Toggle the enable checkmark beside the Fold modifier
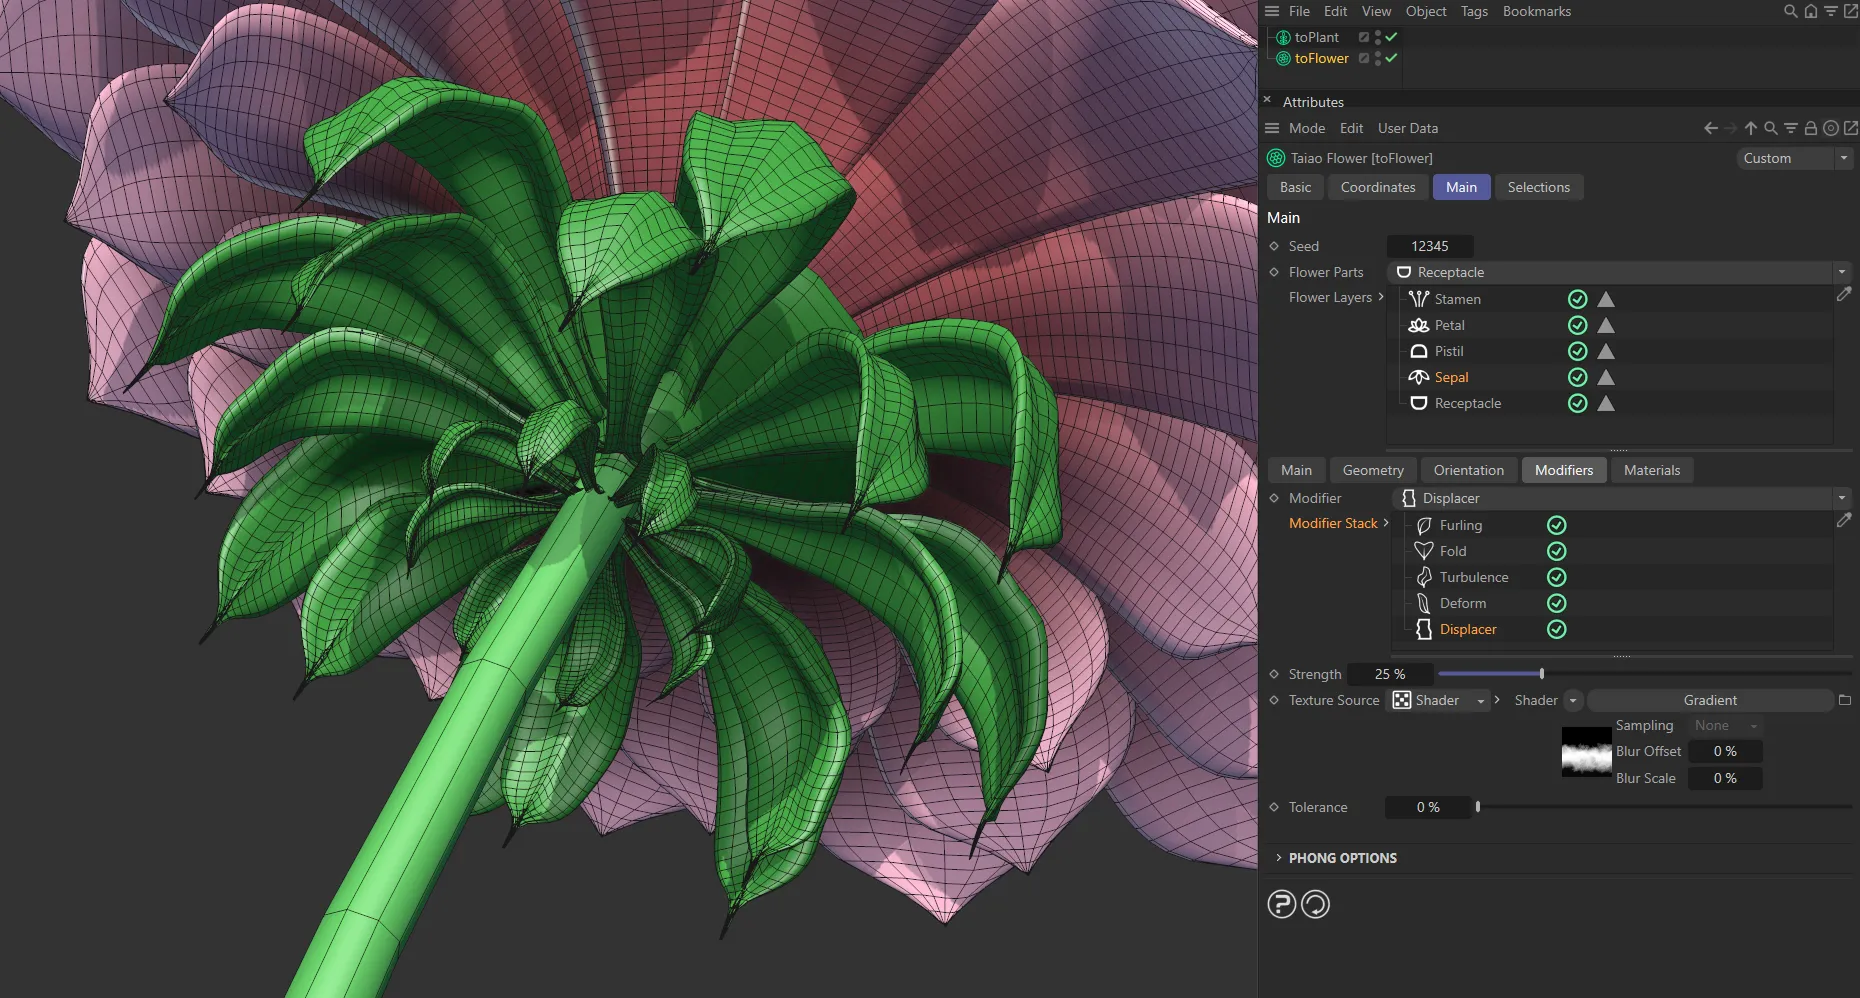The height and width of the screenshot is (998, 1860). click(x=1556, y=551)
